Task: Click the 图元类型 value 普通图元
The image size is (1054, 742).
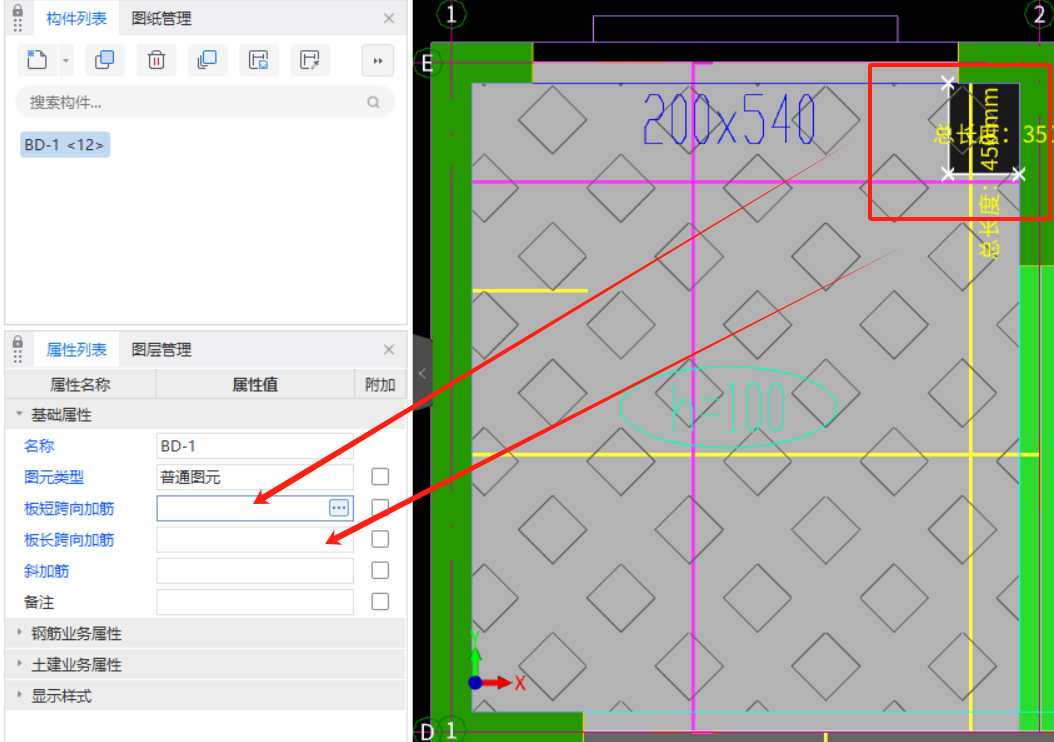Action: 255,477
